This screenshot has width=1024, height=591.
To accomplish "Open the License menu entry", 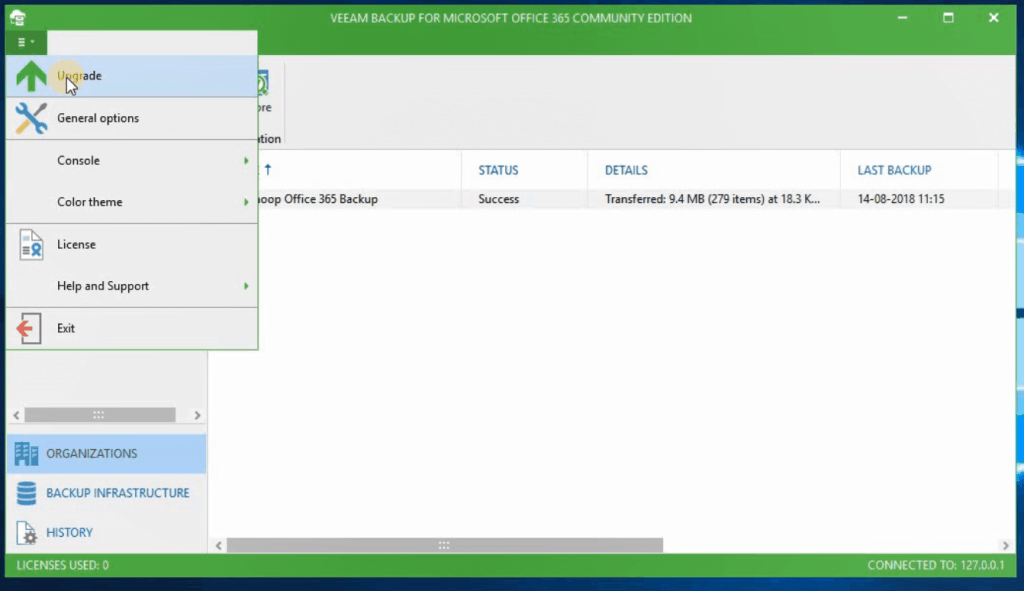I will click(x=132, y=245).
